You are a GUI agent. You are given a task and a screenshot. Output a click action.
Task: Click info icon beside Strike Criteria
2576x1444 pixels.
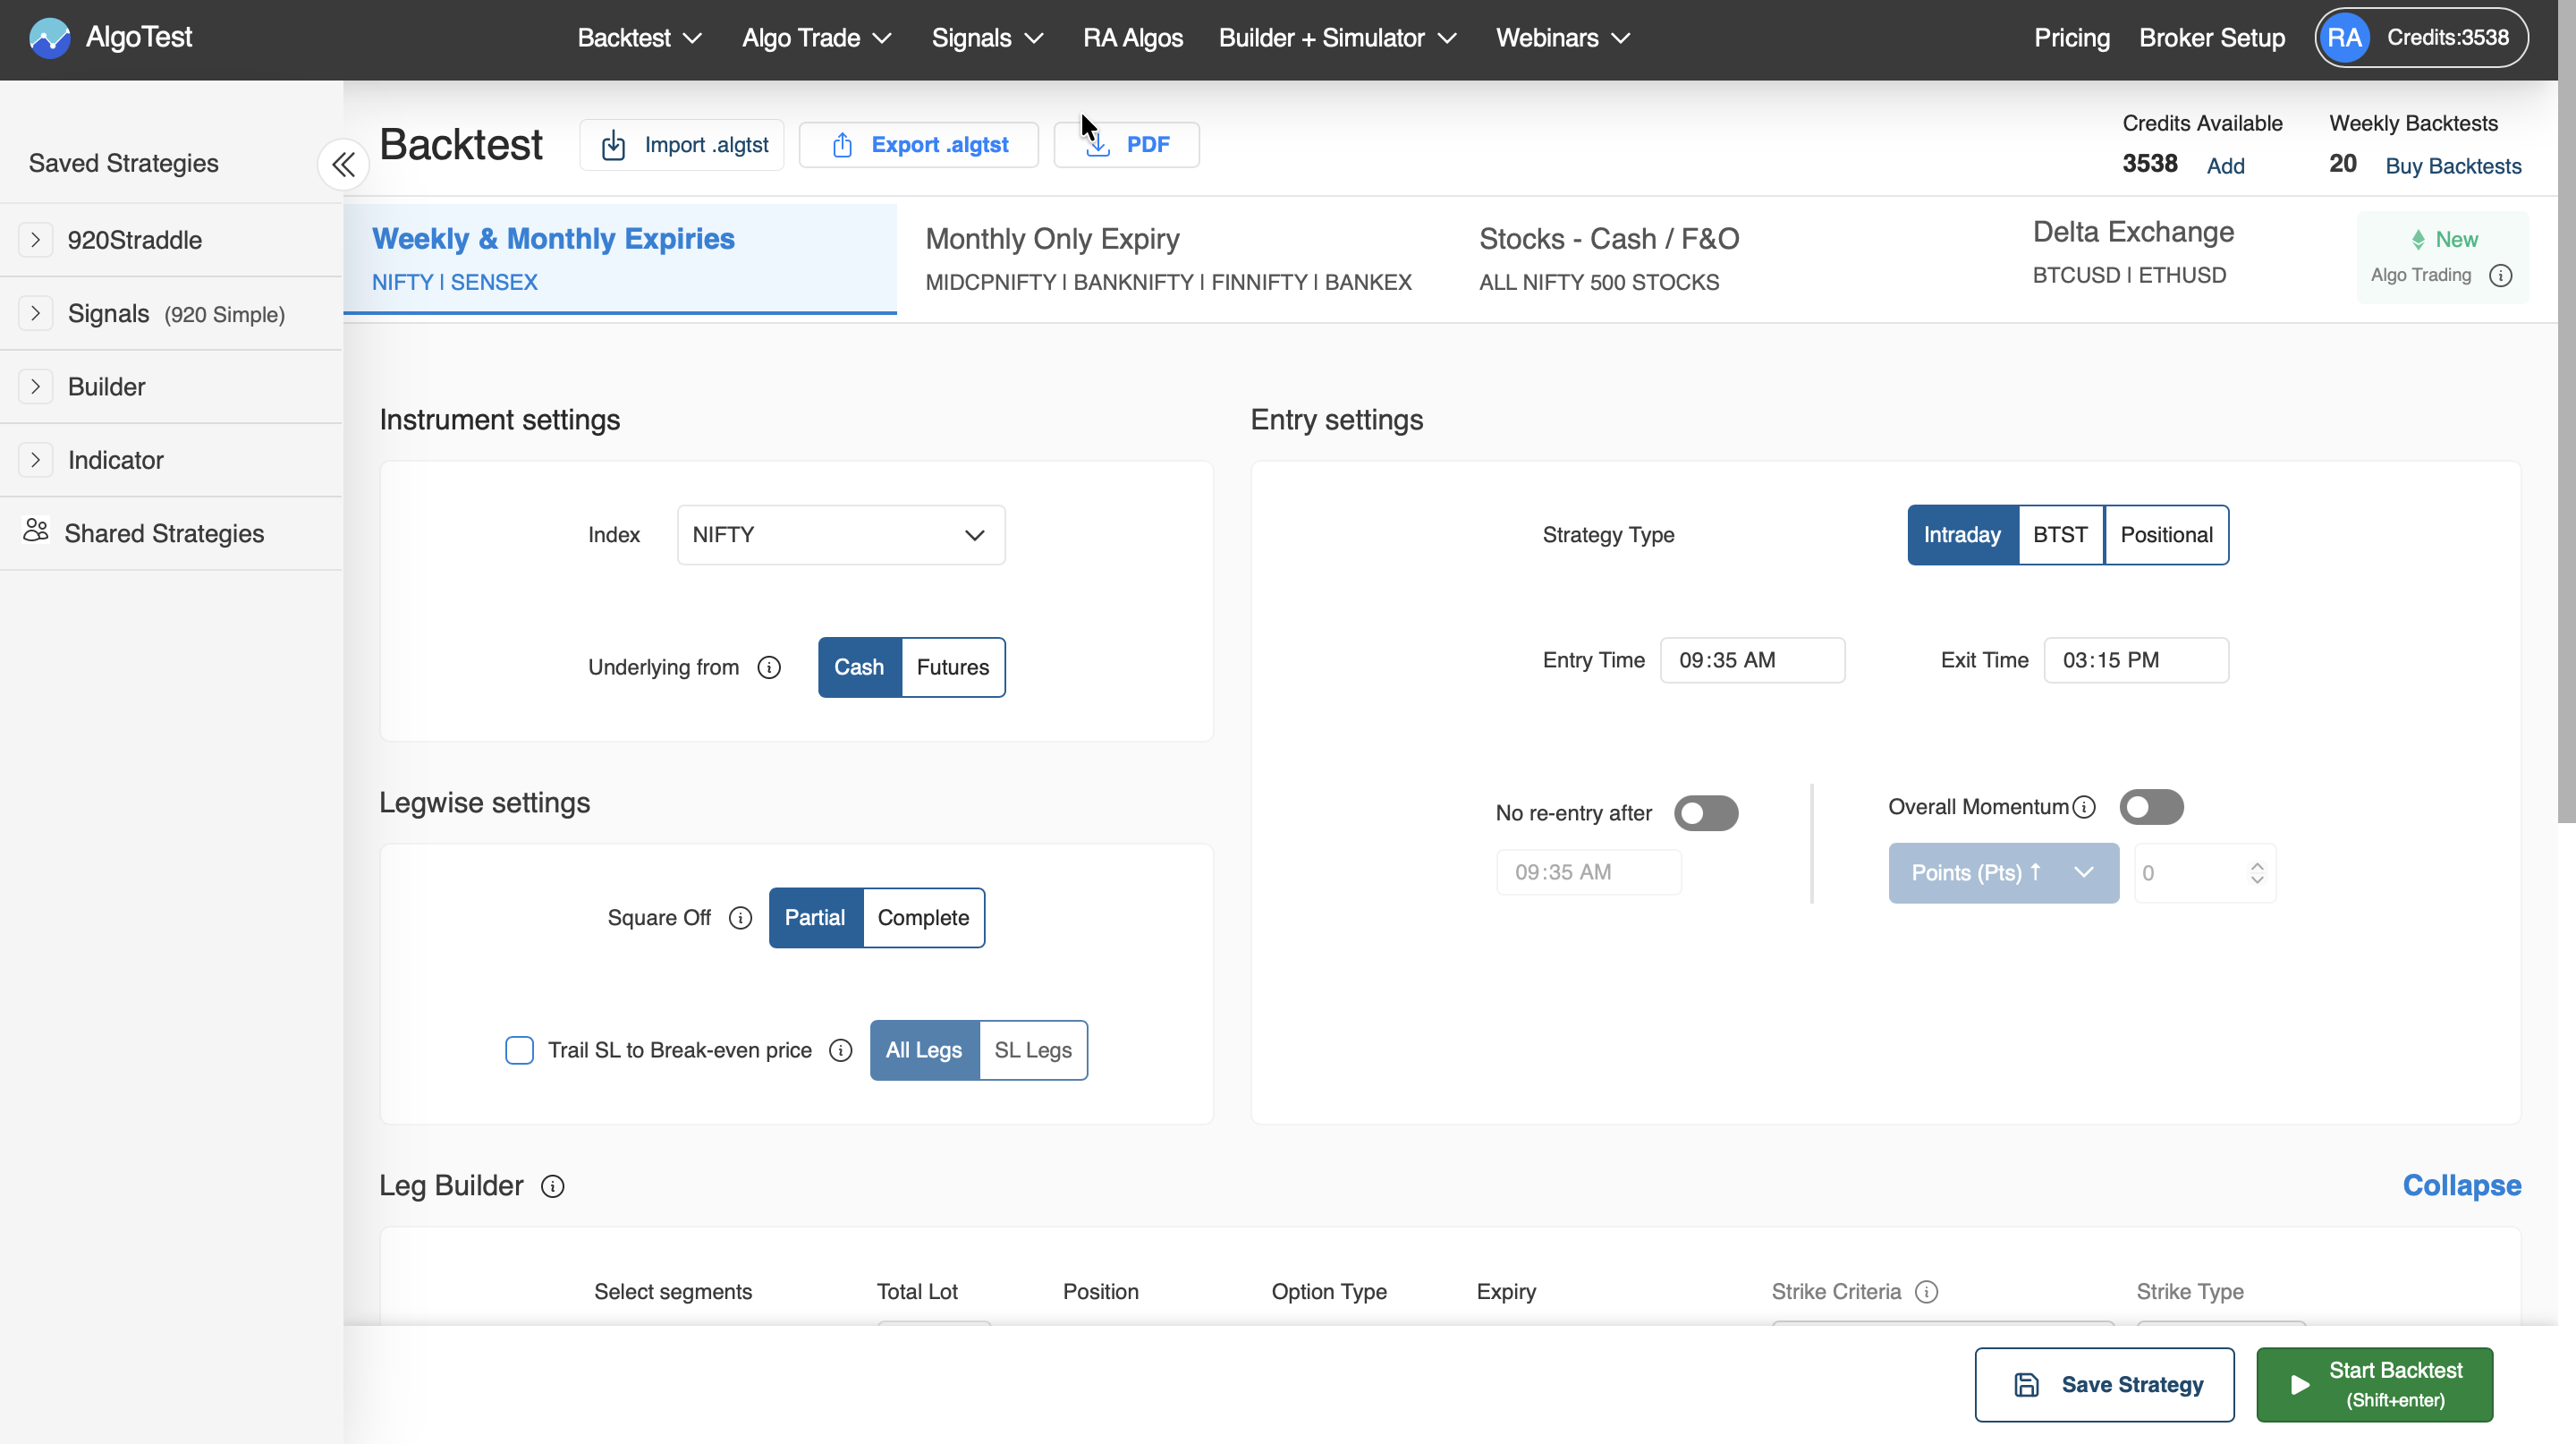[x=1926, y=1292]
